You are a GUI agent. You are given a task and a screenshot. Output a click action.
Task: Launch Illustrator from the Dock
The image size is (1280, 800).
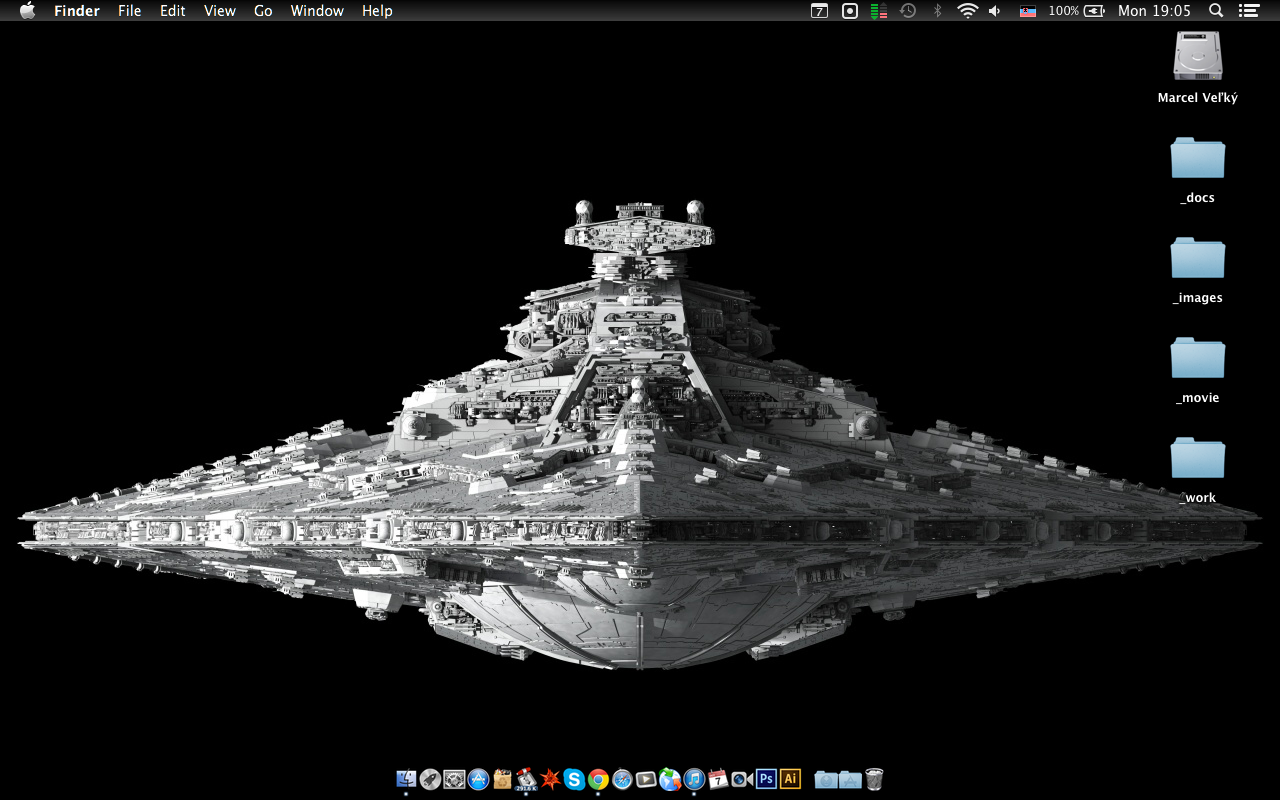point(790,779)
